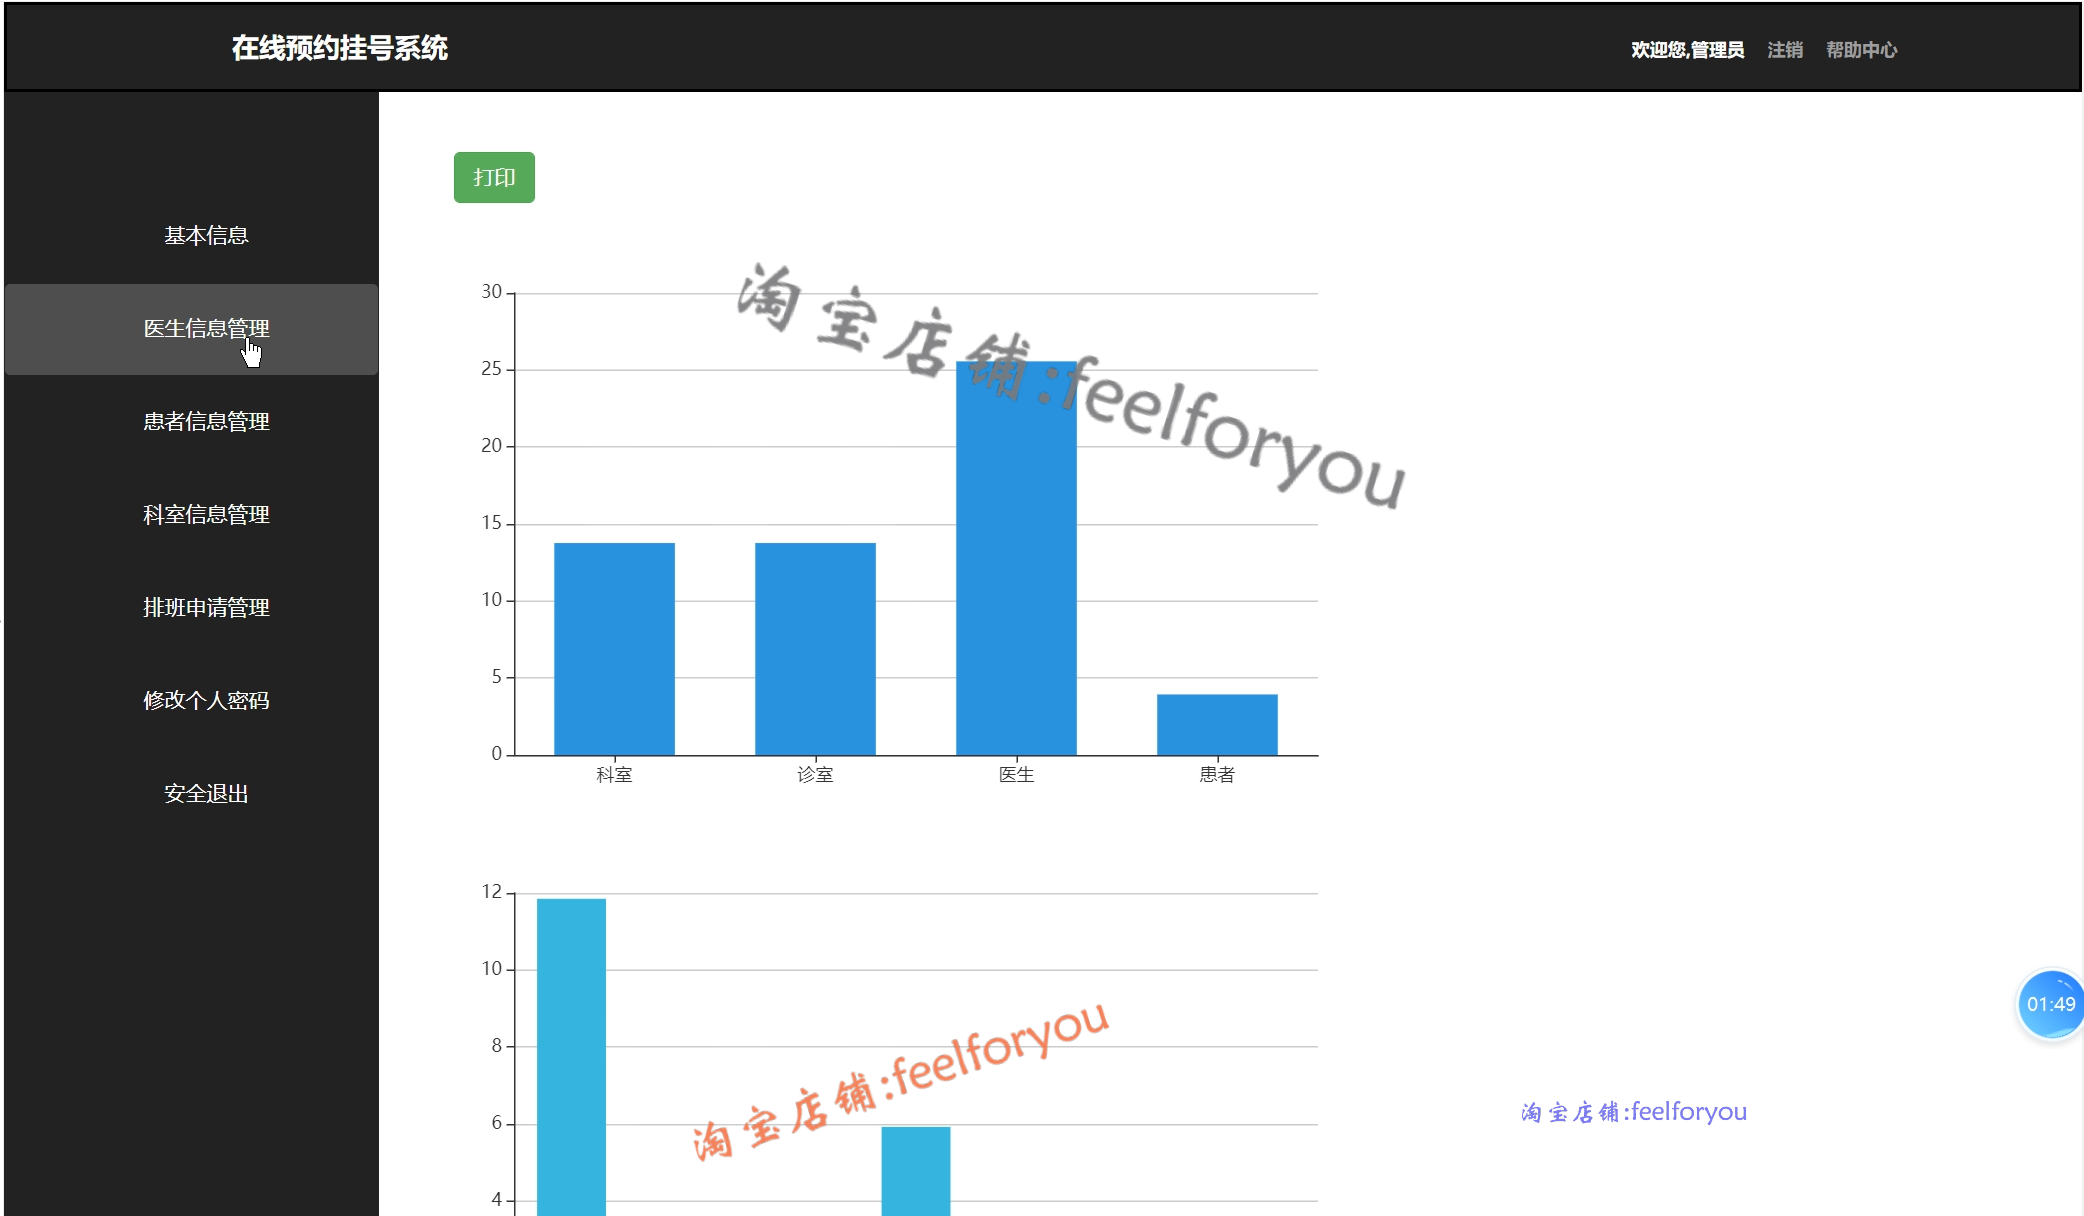Click the green 打印 print button
Viewport: 2084px width, 1216px height.
[494, 177]
